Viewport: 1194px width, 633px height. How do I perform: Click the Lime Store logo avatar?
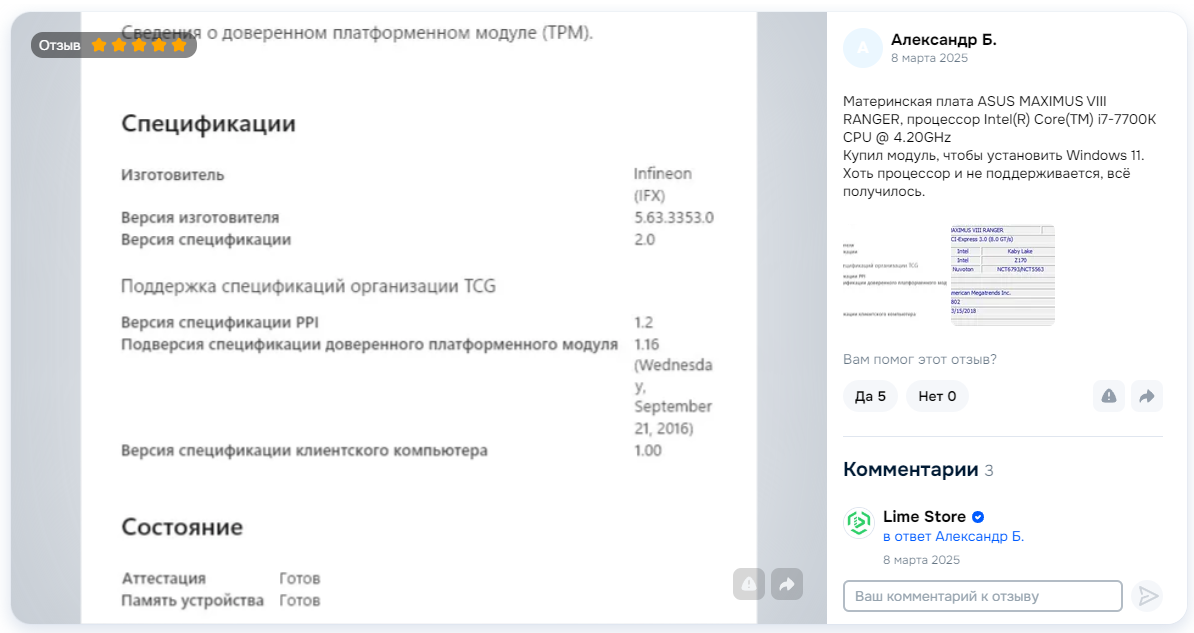coord(858,523)
